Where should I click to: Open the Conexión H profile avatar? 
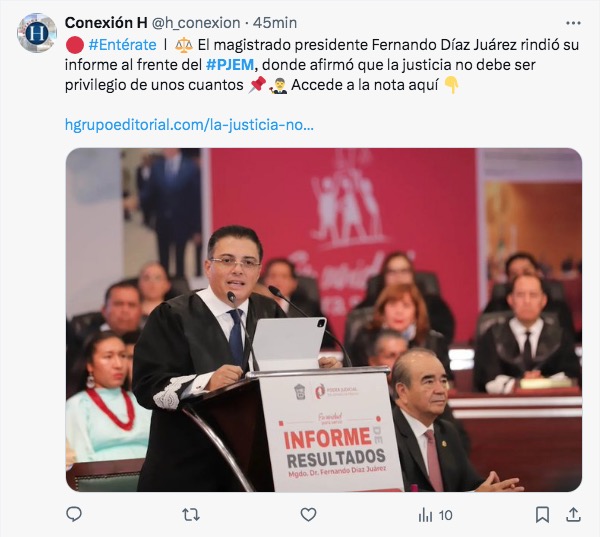tap(37, 33)
